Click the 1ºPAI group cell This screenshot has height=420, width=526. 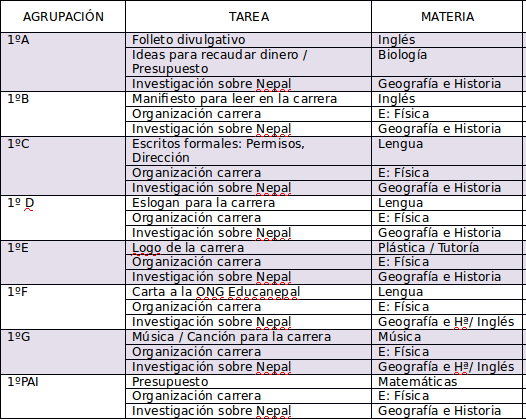coord(63,396)
